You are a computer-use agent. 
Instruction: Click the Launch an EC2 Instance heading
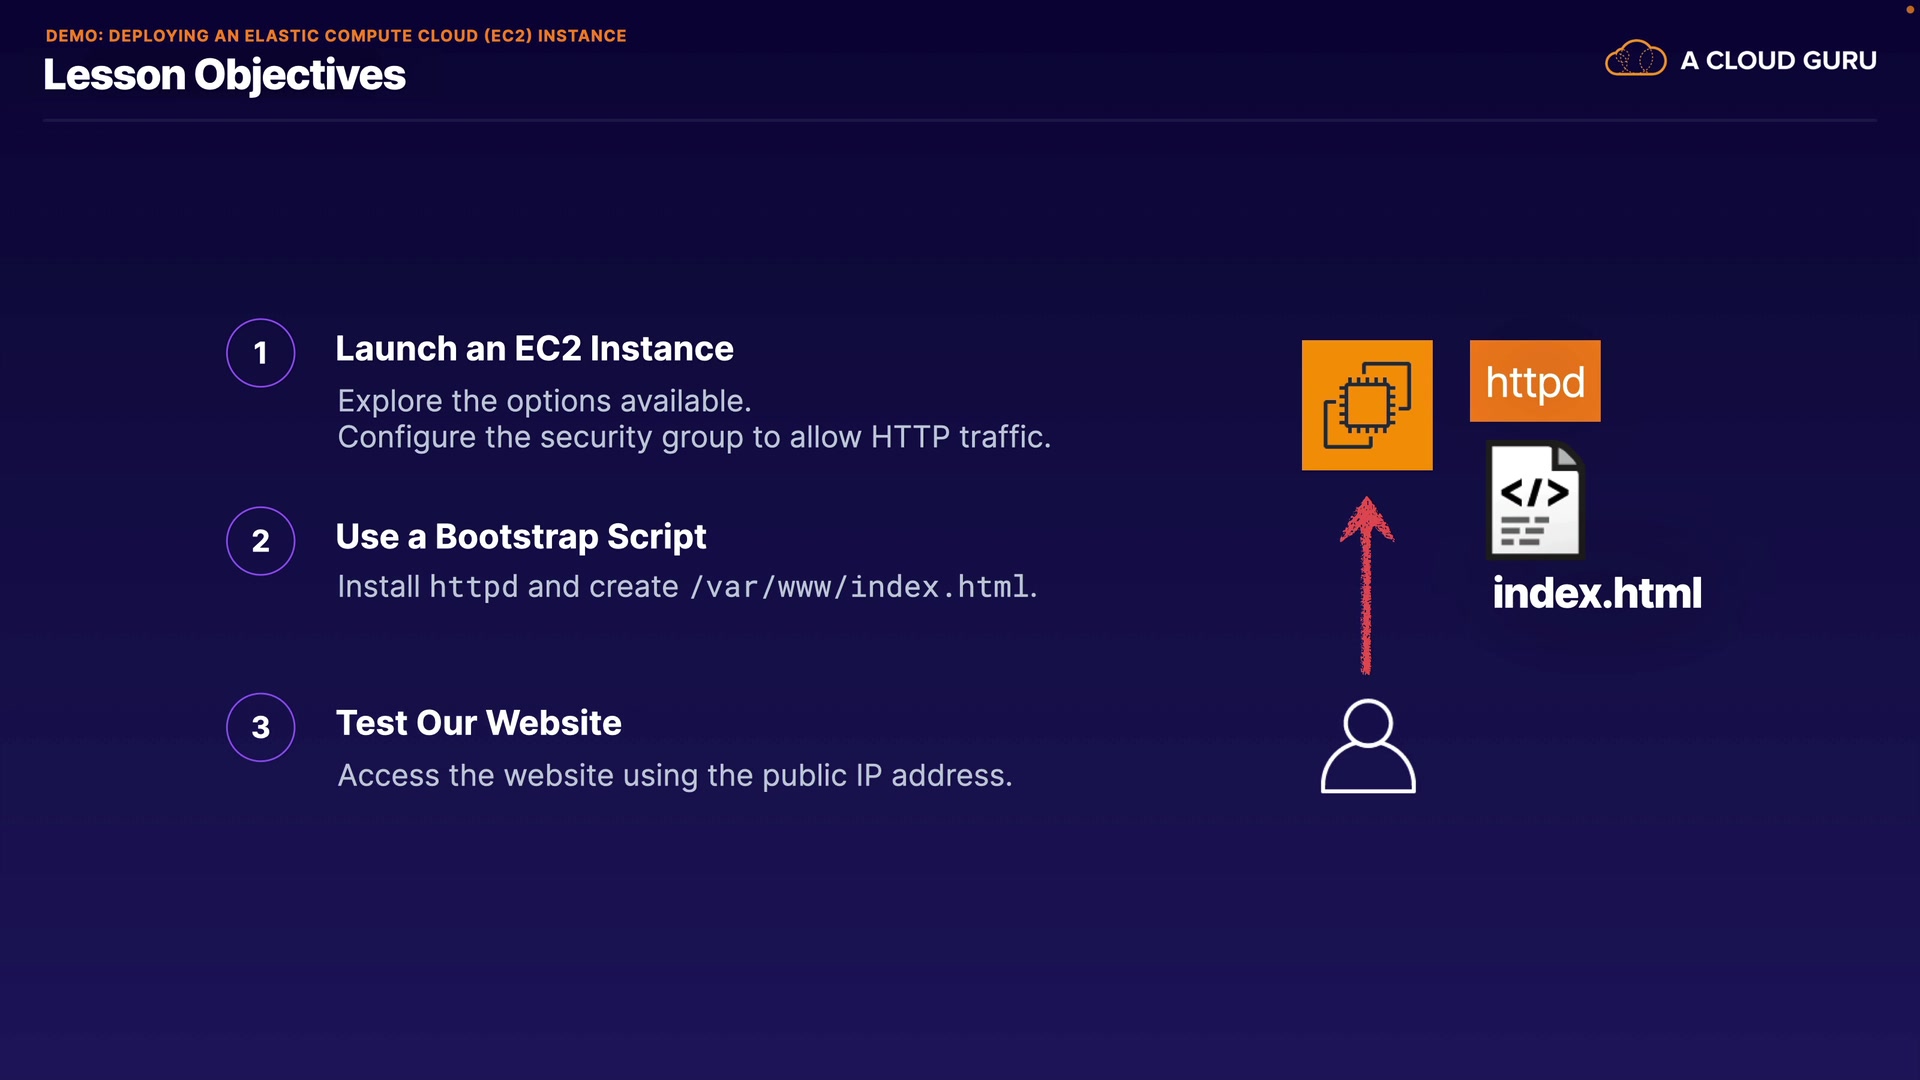pyautogui.click(x=534, y=348)
